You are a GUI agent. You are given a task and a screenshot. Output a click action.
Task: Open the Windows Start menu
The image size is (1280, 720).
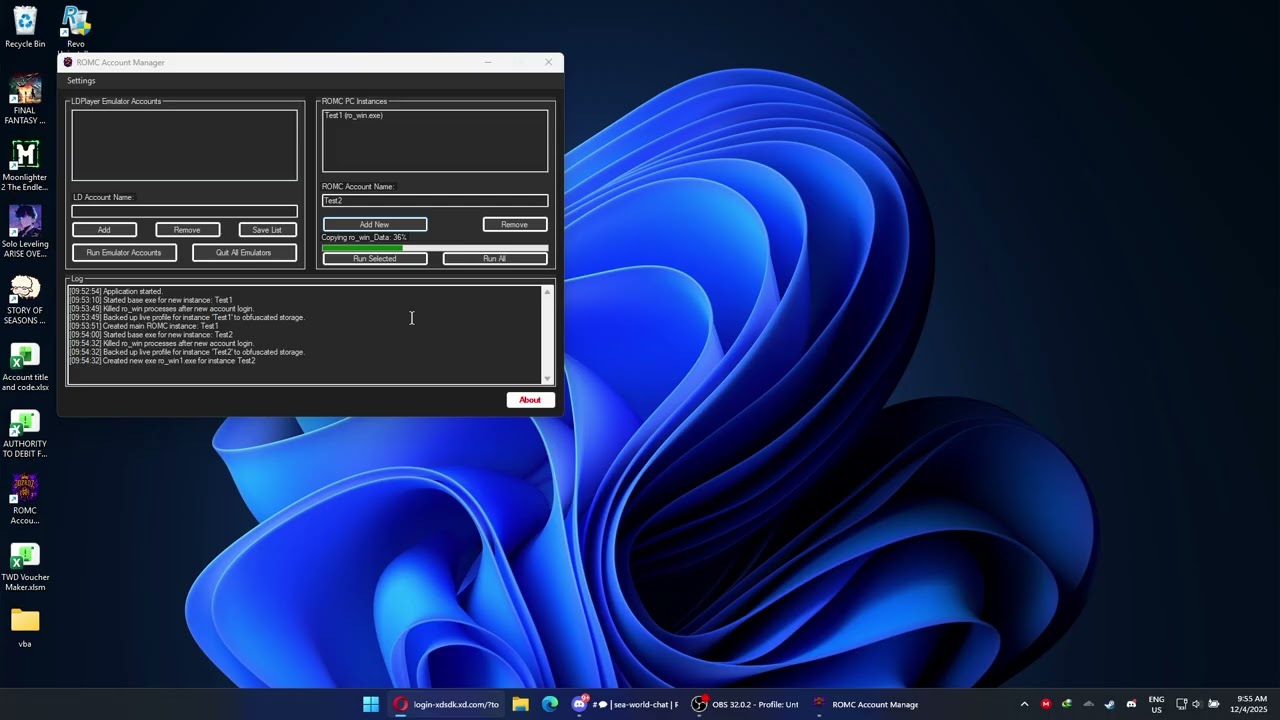[x=371, y=704]
